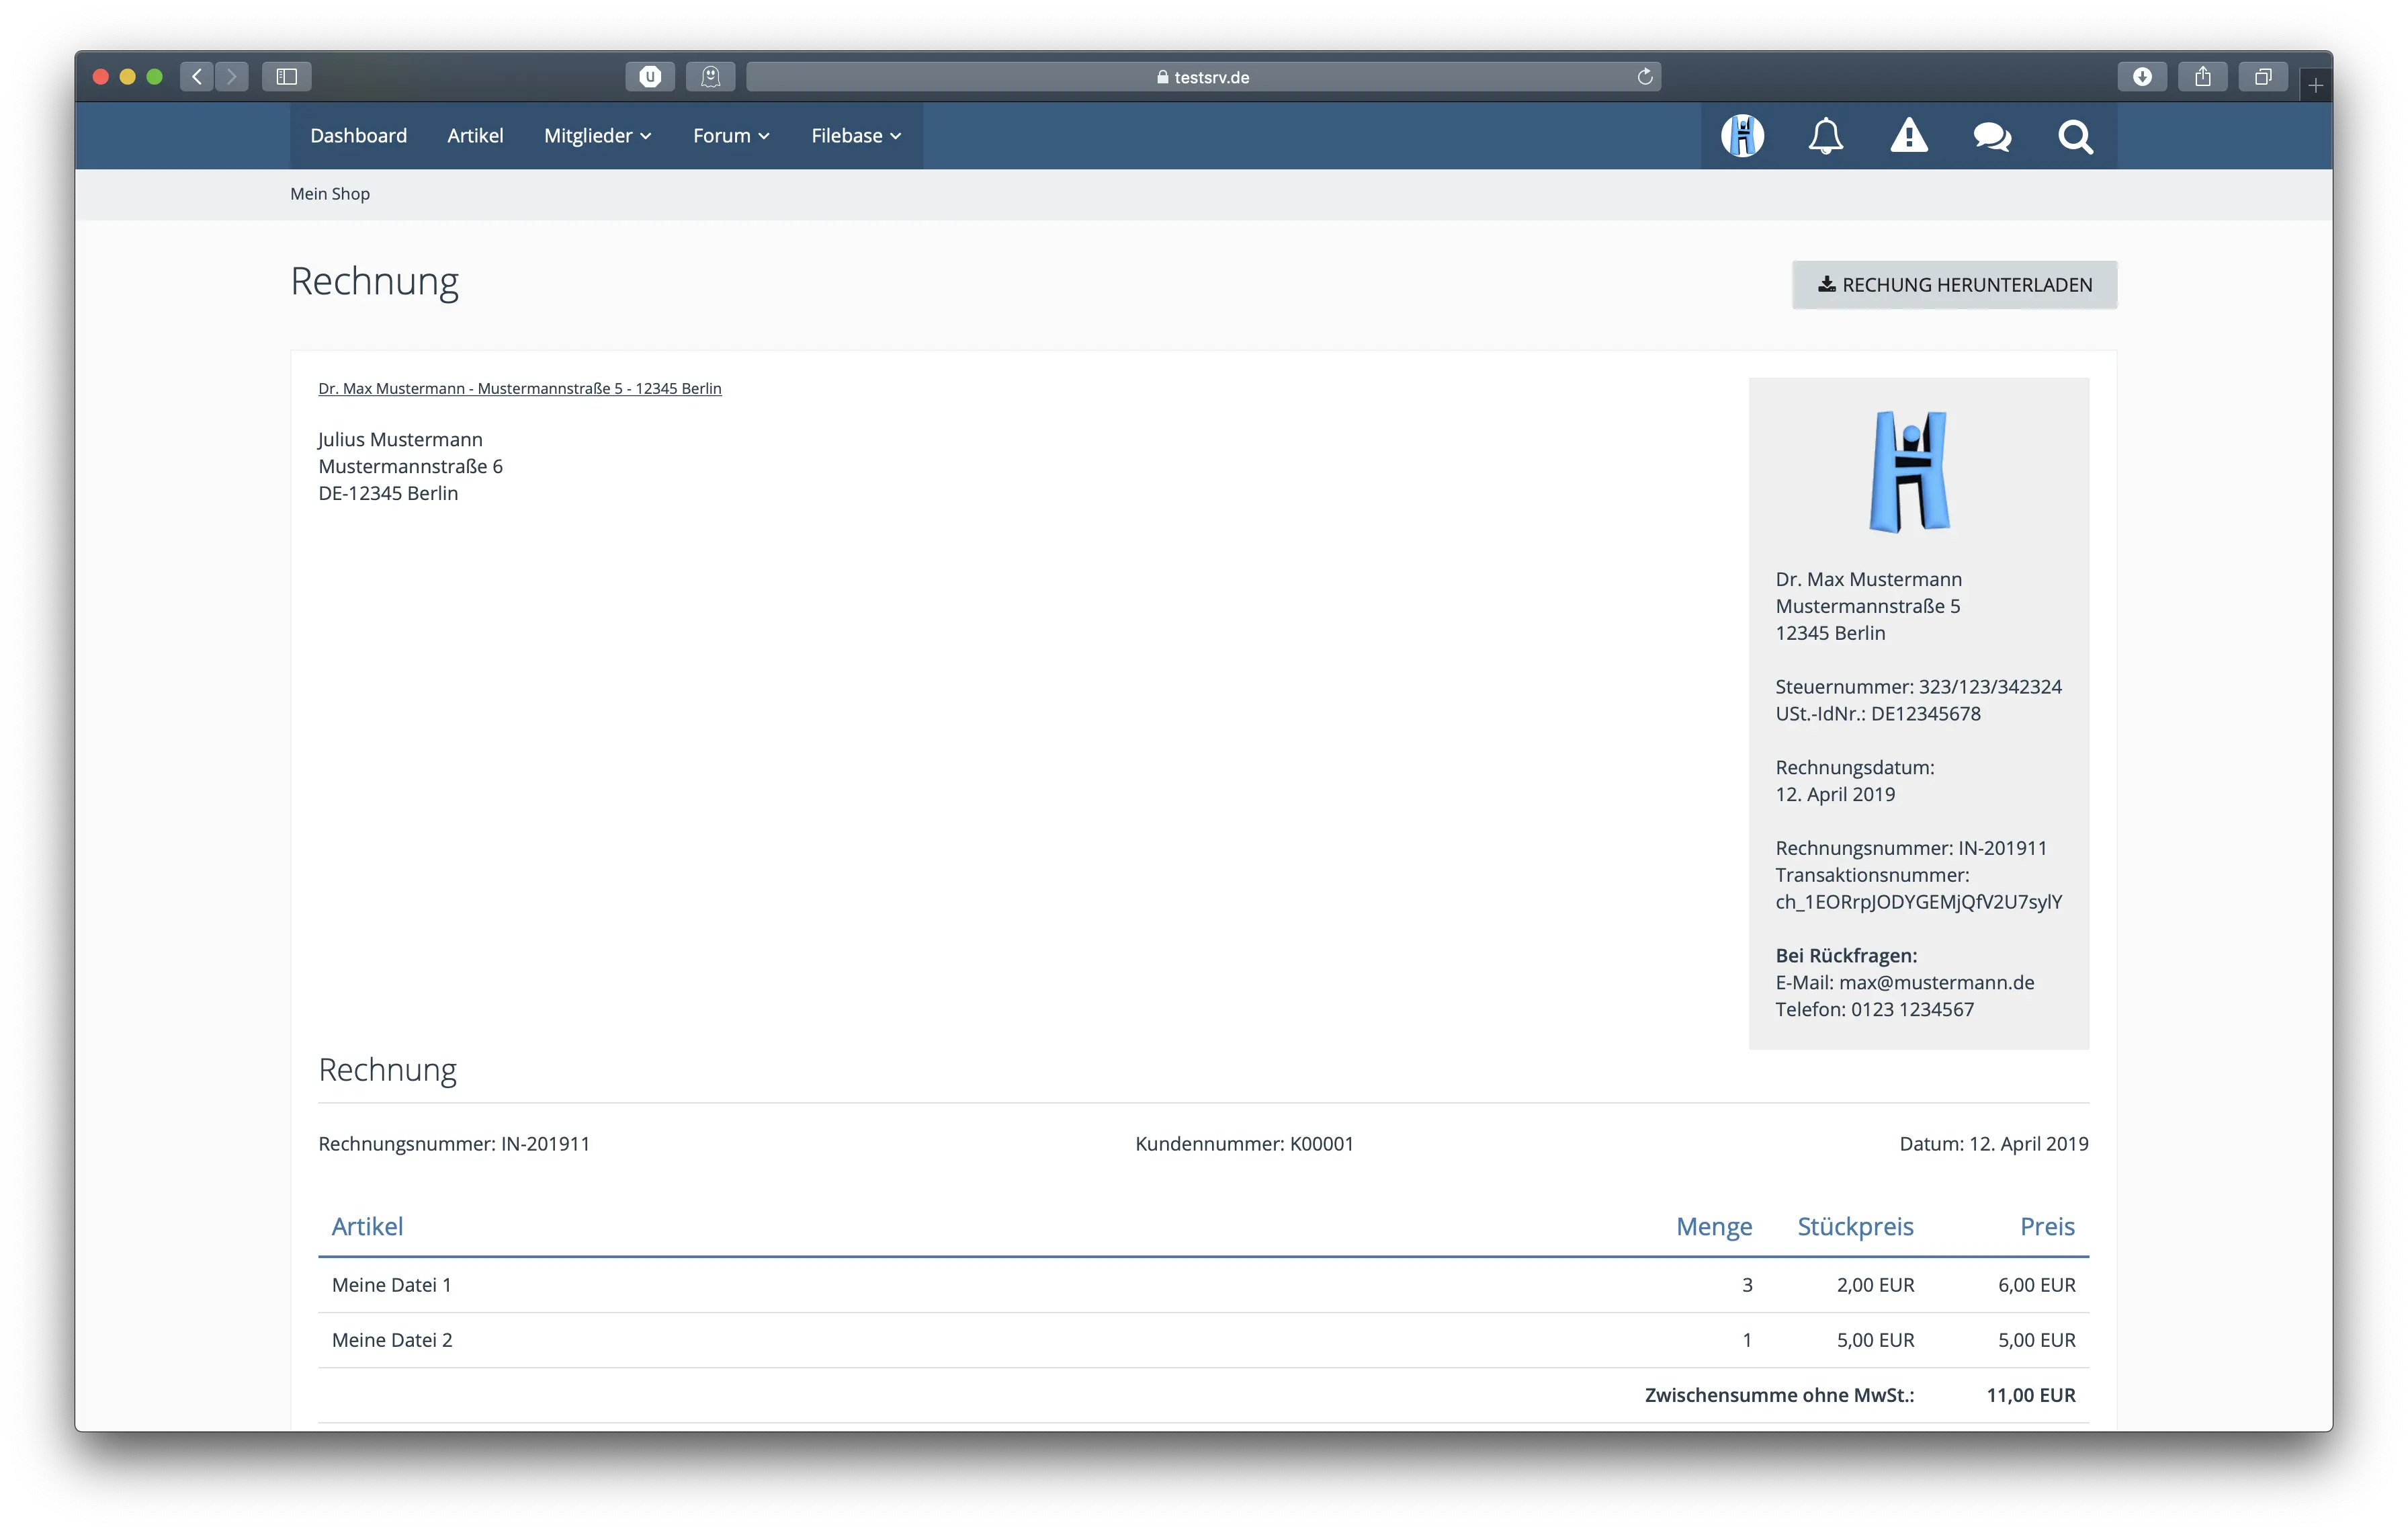Click the Safari share icon
This screenshot has height=1531, width=2408.
pyautogui.click(x=2202, y=77)
